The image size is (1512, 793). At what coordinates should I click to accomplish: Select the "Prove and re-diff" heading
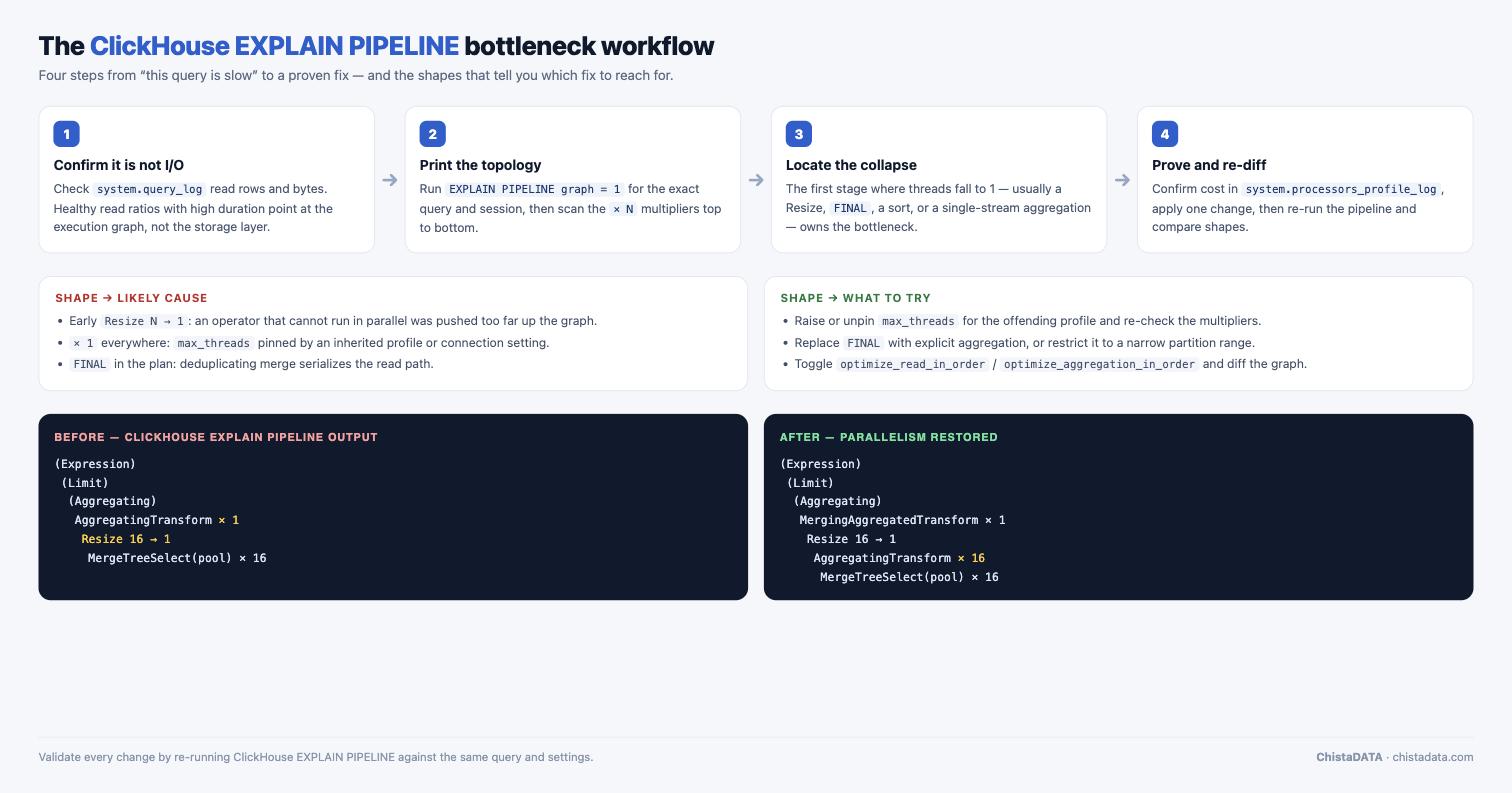[1209, 165]
